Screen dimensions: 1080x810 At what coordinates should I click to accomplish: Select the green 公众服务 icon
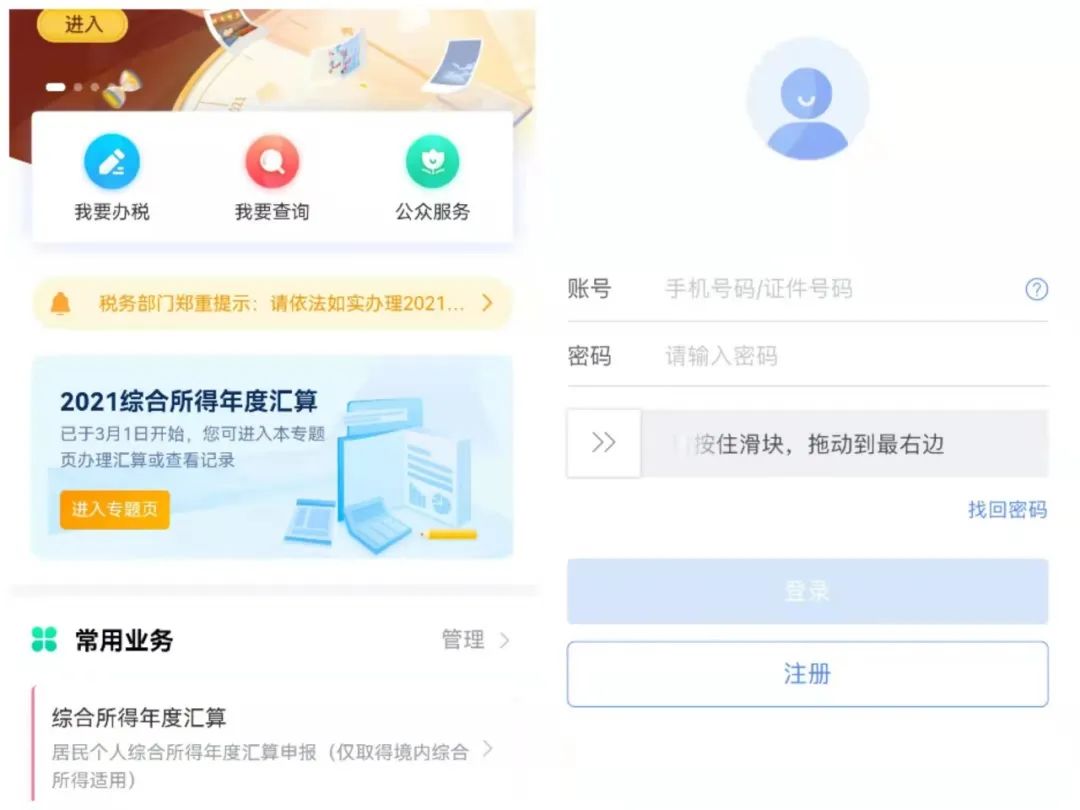[433, 162]
